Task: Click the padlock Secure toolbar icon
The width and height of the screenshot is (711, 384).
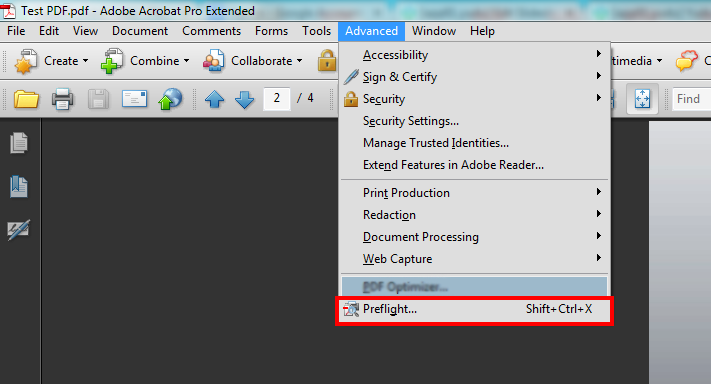Action: coord(327,61)
